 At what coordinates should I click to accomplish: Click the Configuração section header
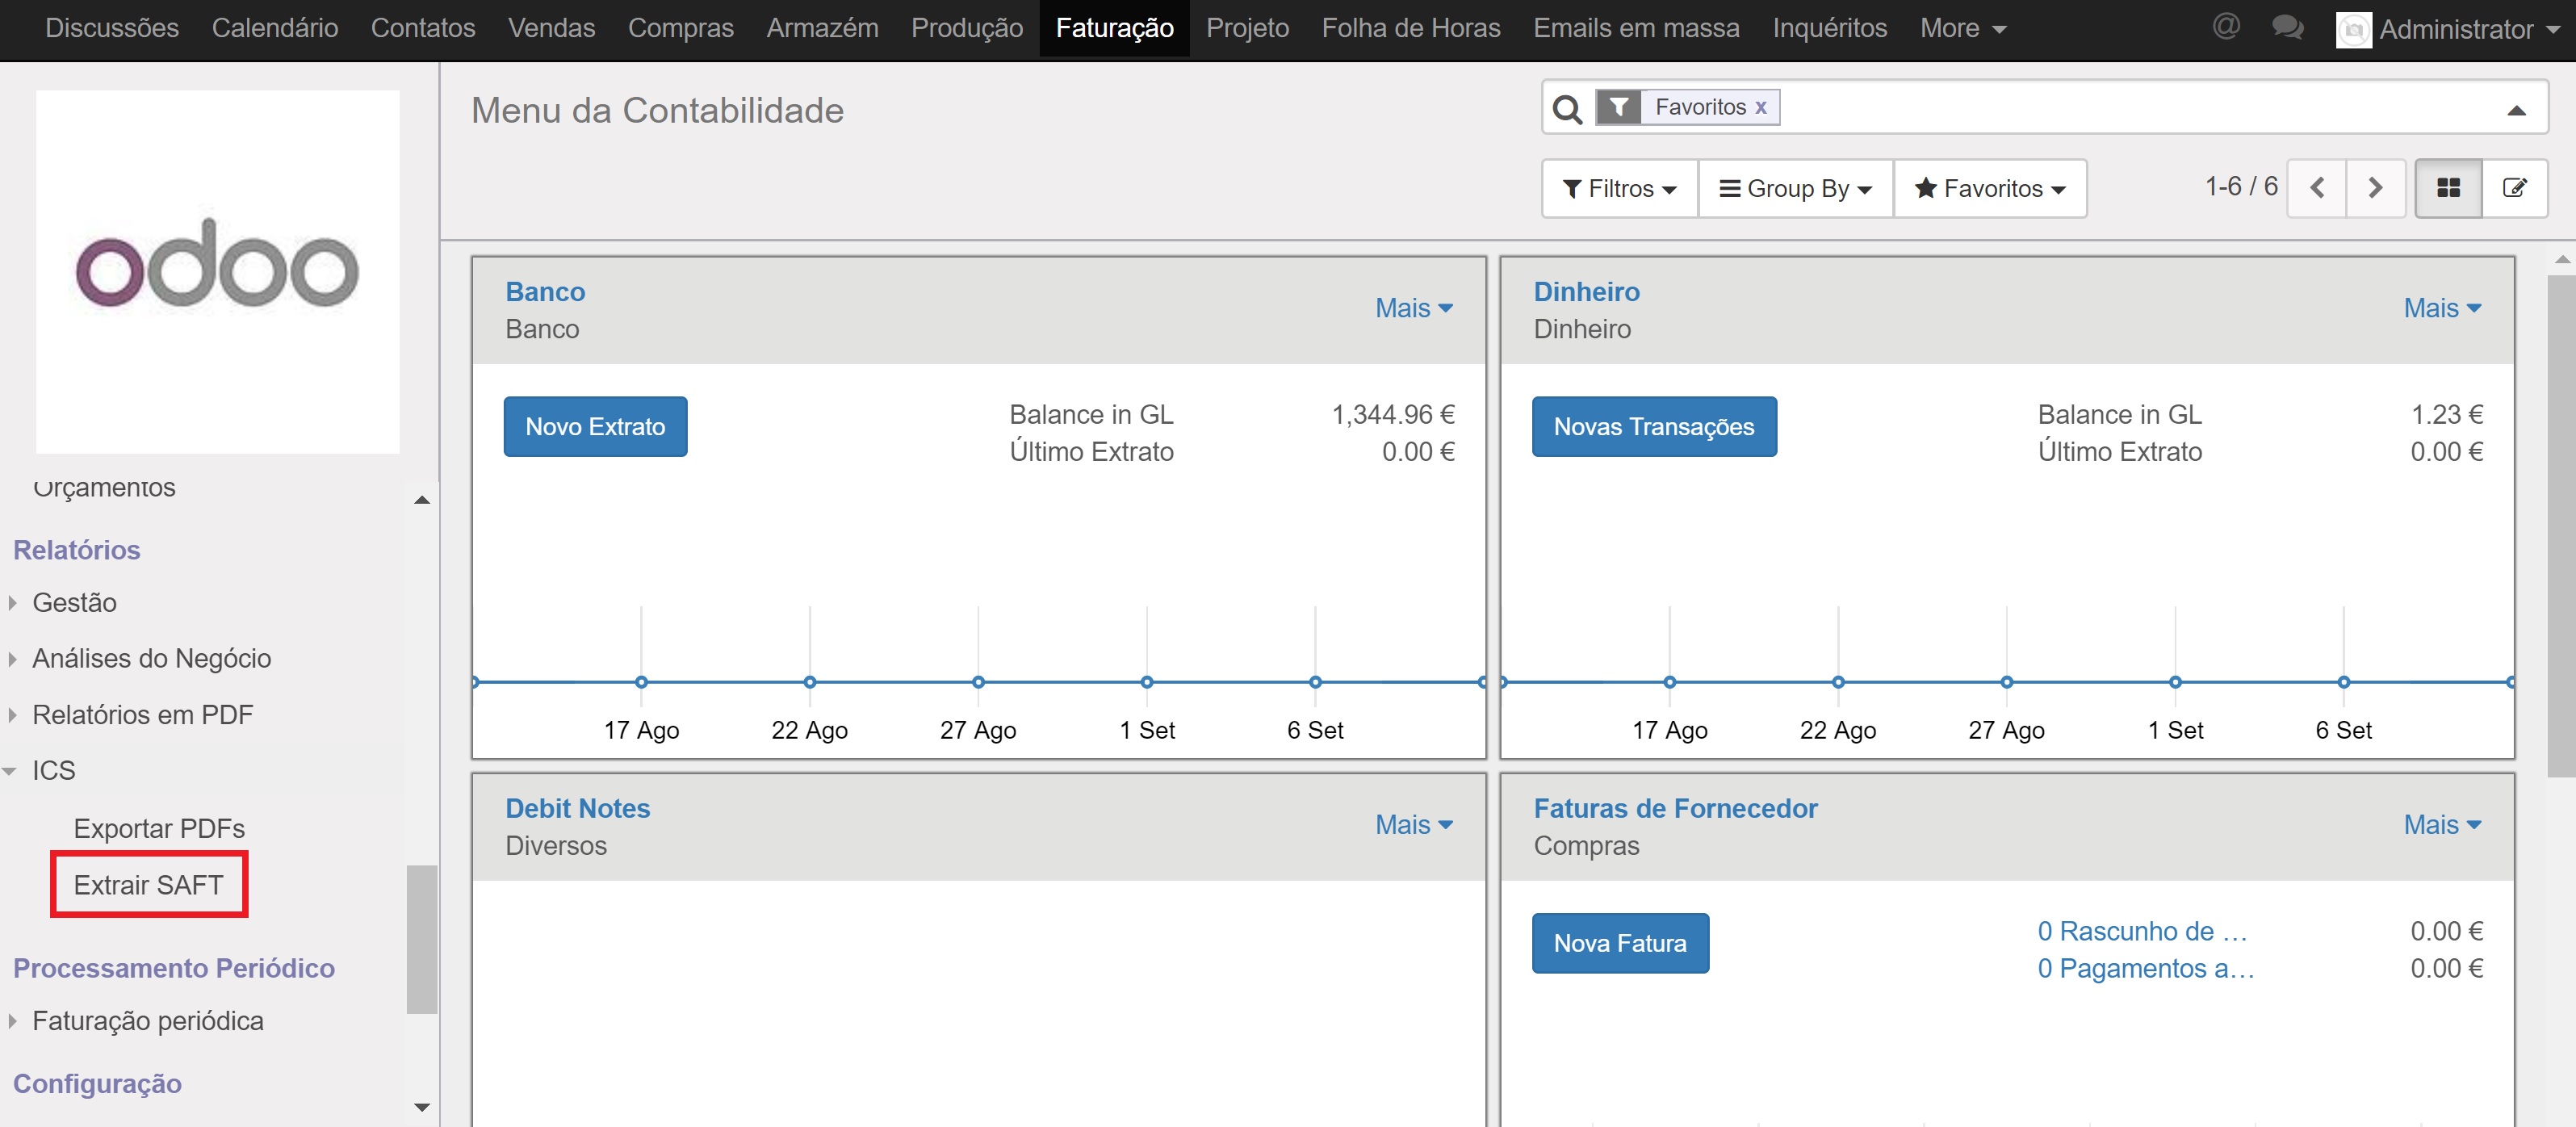(x=97, y=1084)
